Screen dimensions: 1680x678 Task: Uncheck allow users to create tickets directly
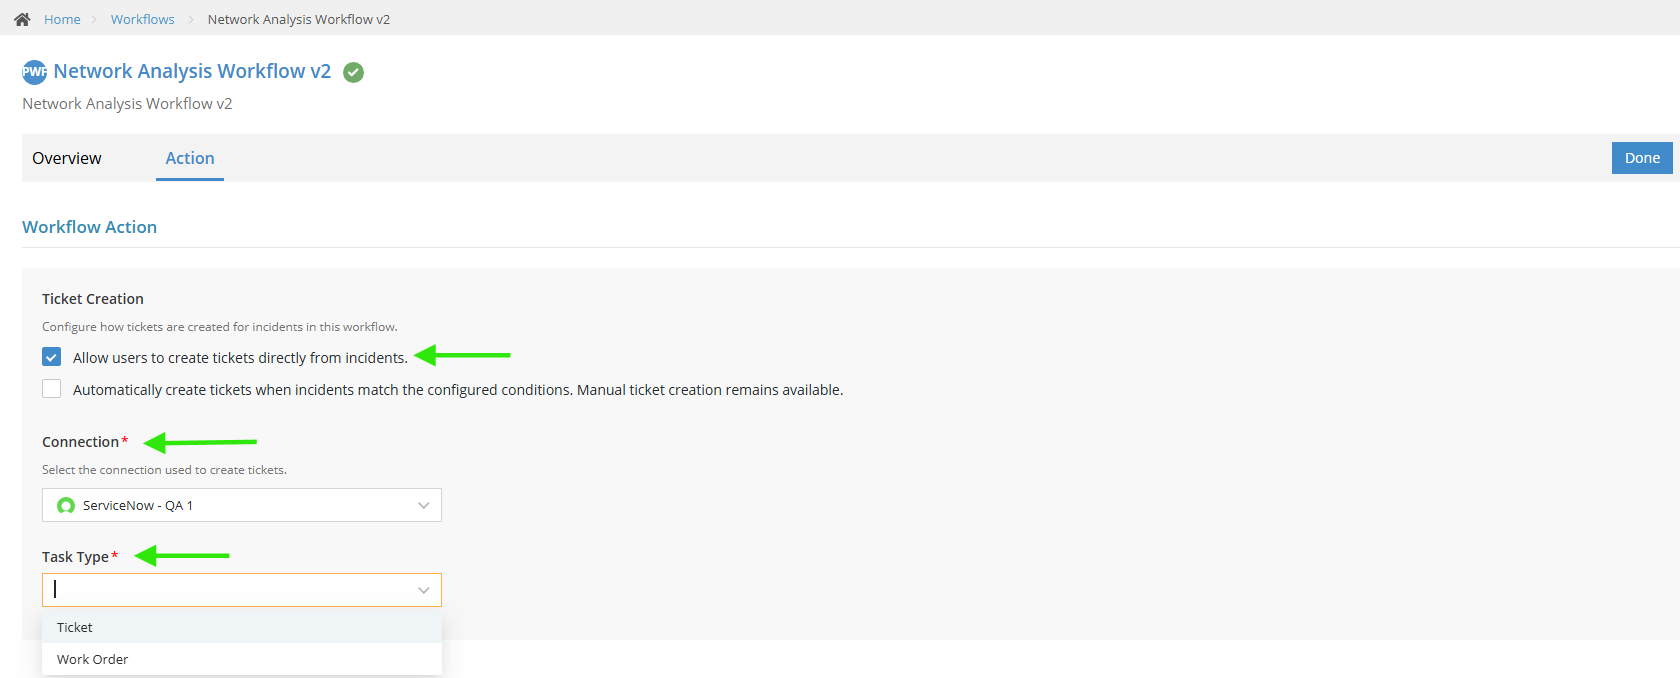(x=52, y=357)
